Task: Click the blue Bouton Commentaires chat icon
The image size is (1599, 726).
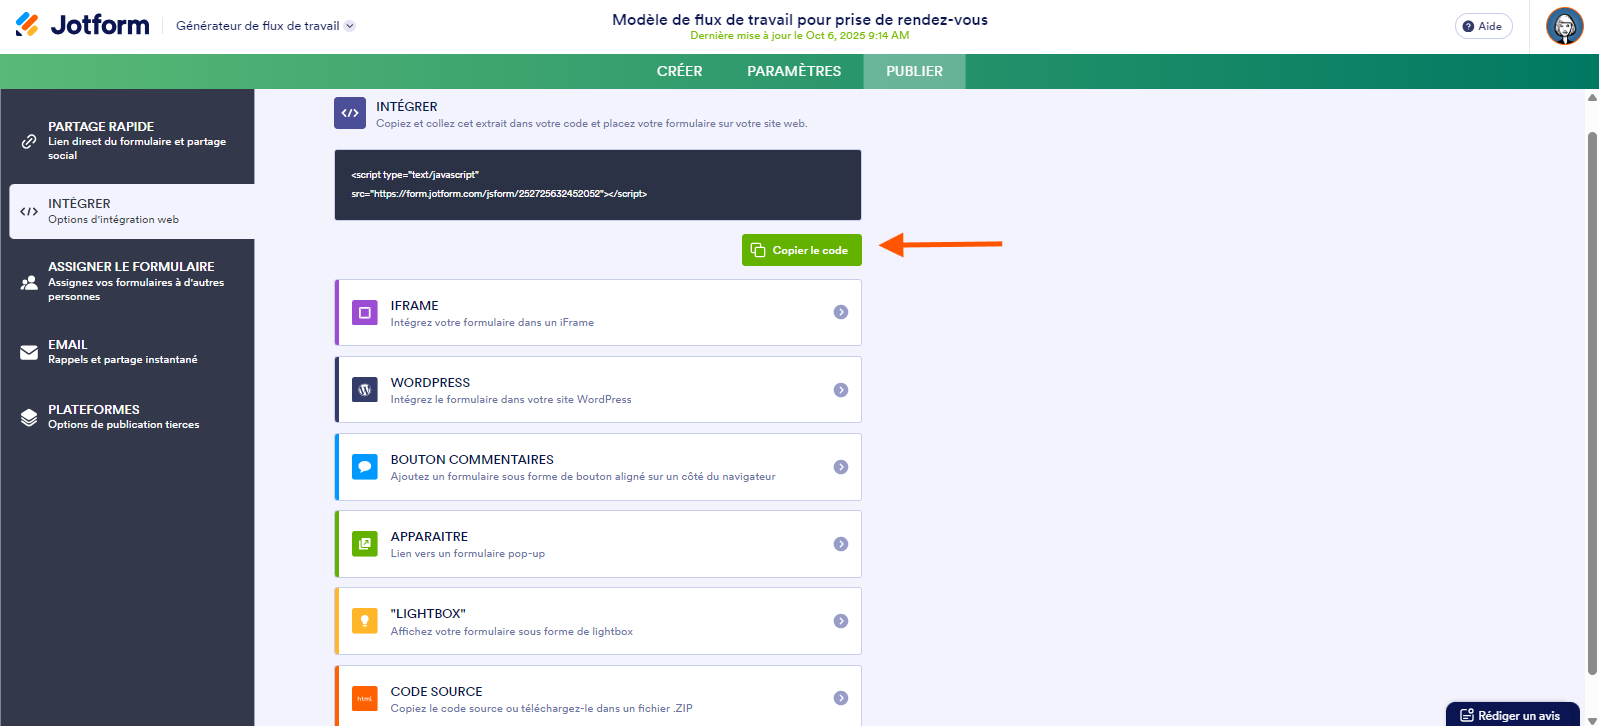Action: click(365, 467)
